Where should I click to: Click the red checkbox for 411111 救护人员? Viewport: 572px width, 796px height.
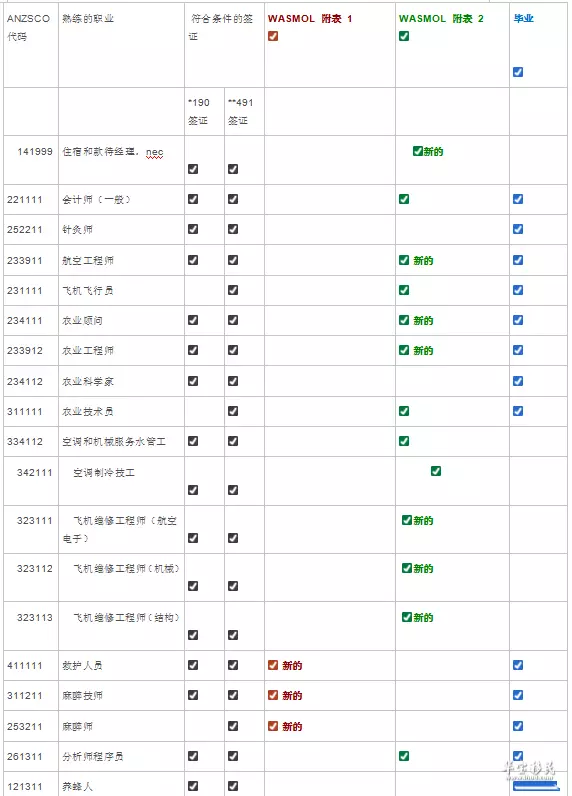(273, 665)
